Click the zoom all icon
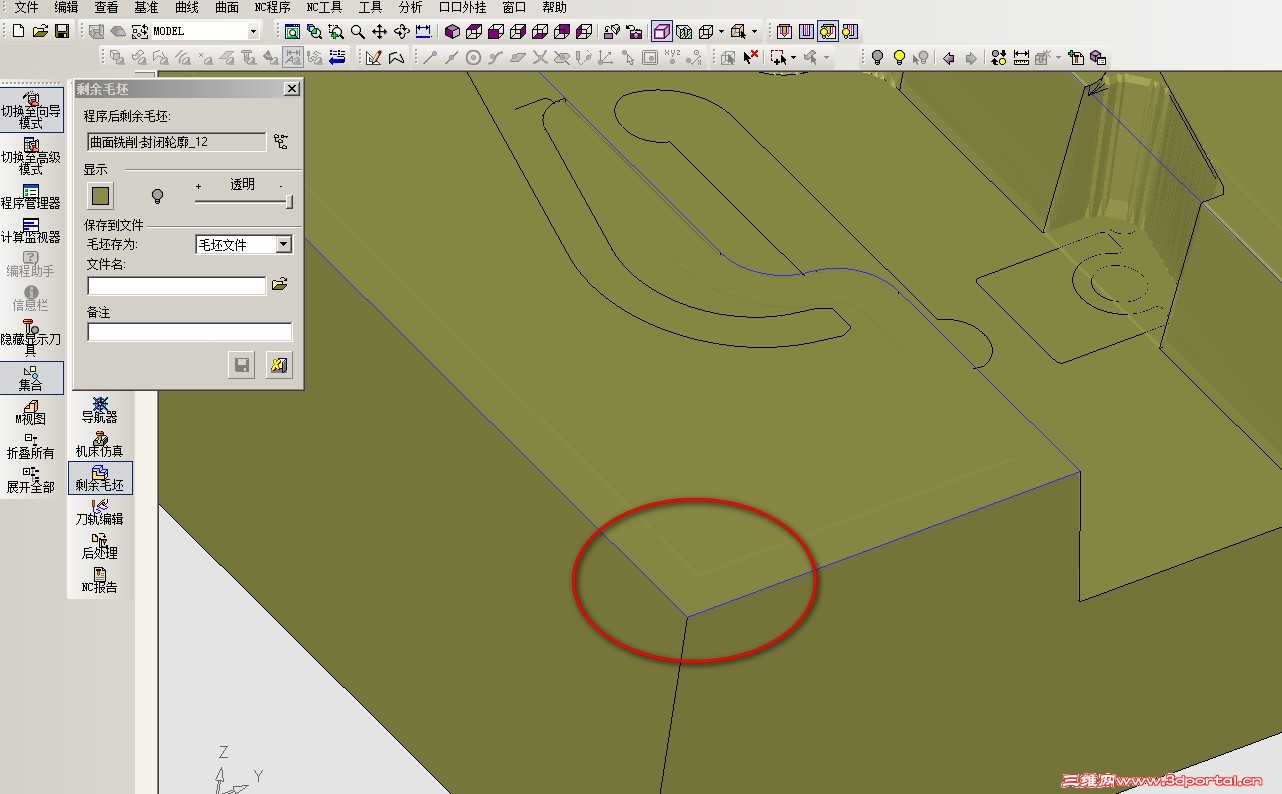 point(292,32)
